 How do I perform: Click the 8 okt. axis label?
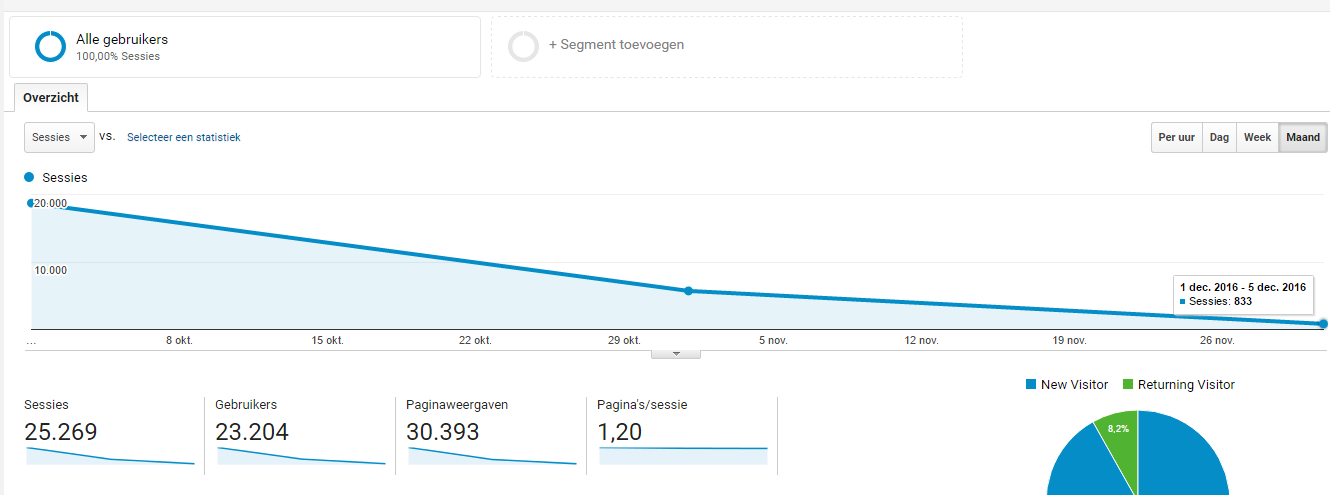[x=179, y=341]
